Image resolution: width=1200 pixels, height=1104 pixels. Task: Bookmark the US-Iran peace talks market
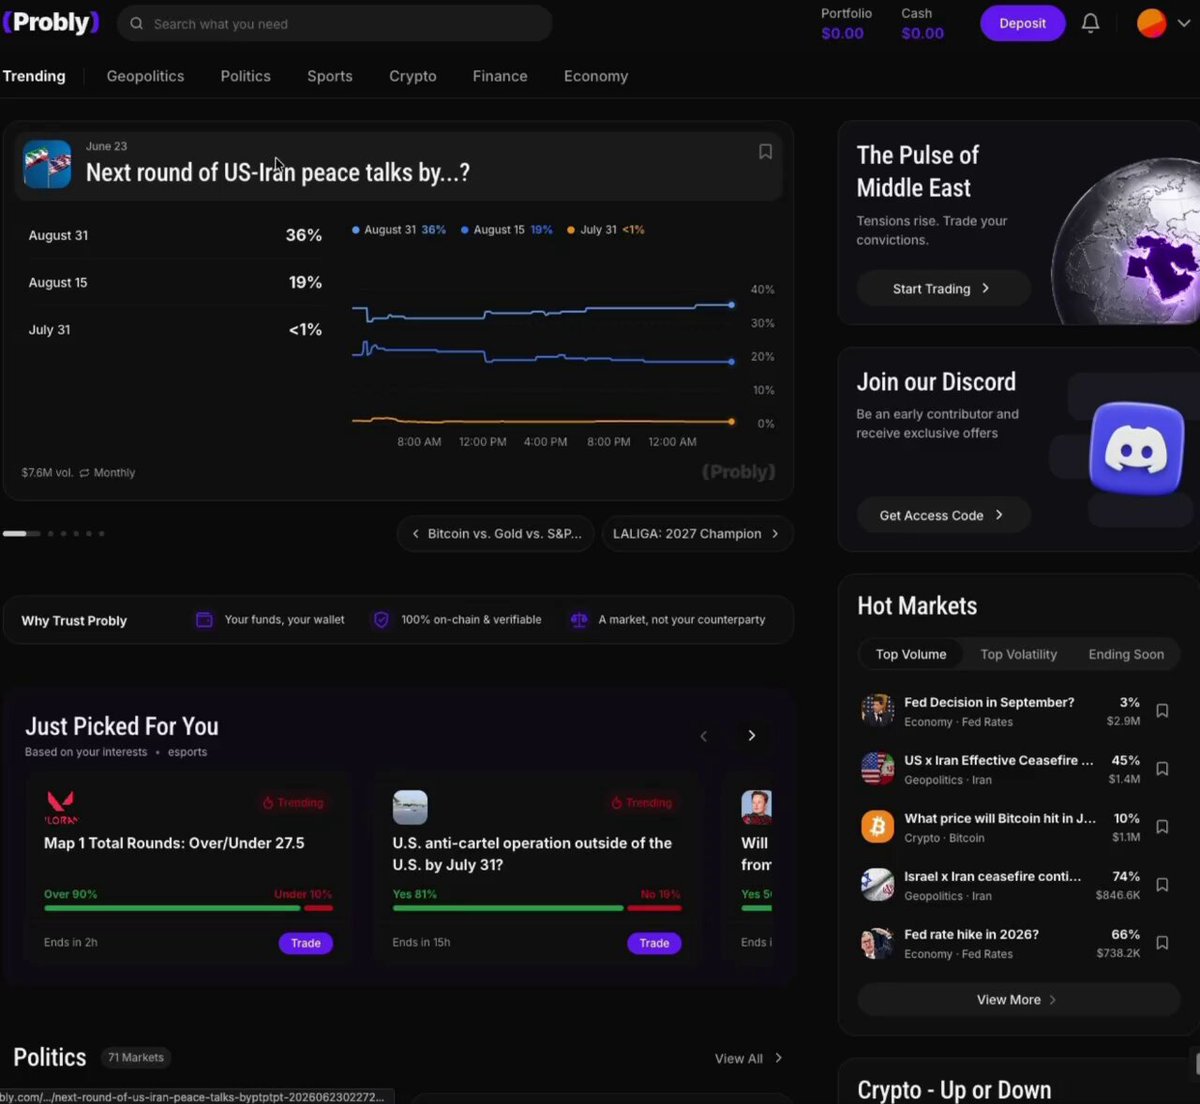tap(765, 151)
